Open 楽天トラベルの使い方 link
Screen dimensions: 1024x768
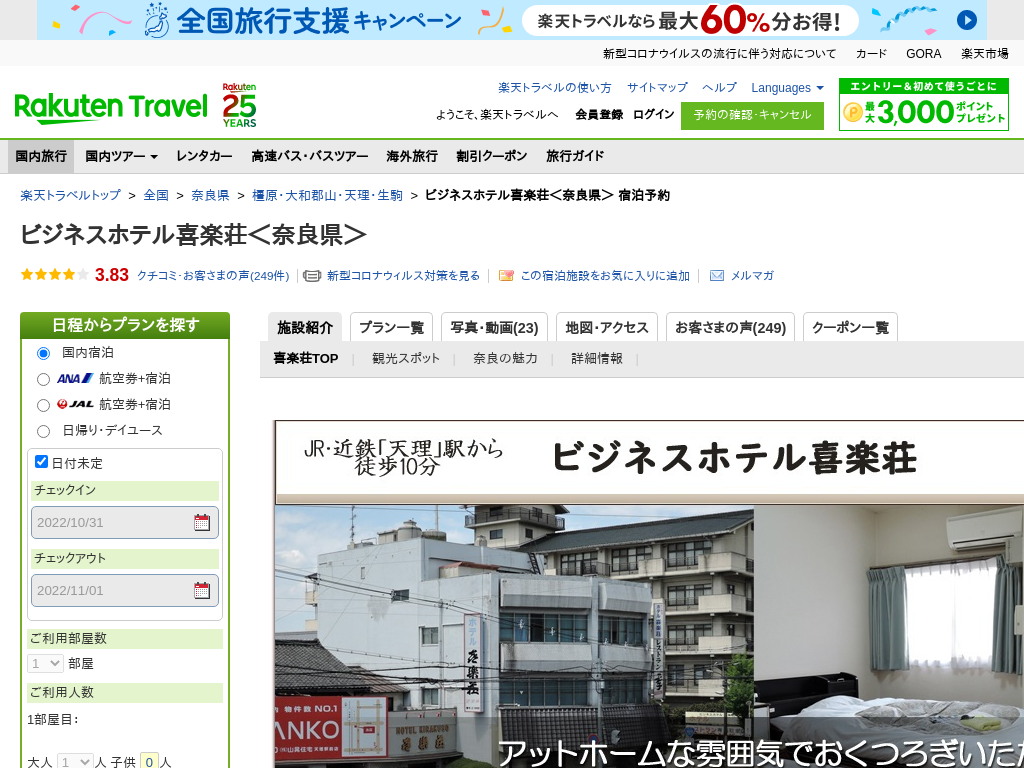coord(554,88)
